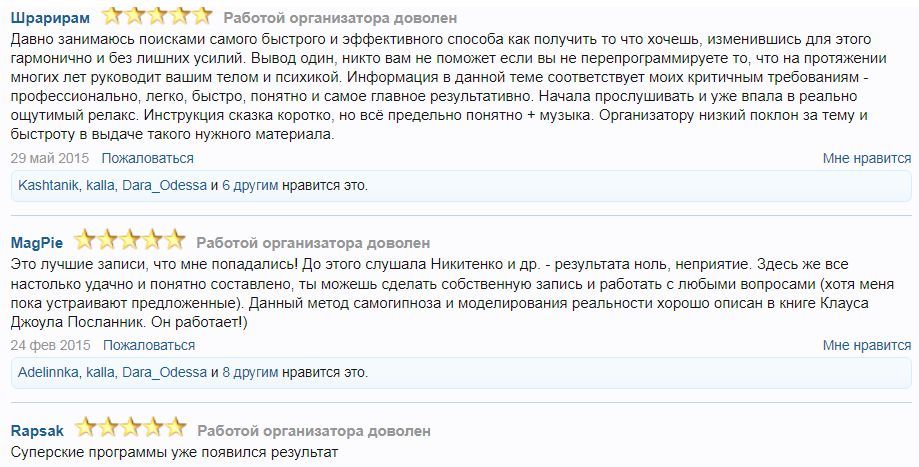919x467 pixels.
Task: Open Шрарирам's user profile
Action: coord(49,18)
